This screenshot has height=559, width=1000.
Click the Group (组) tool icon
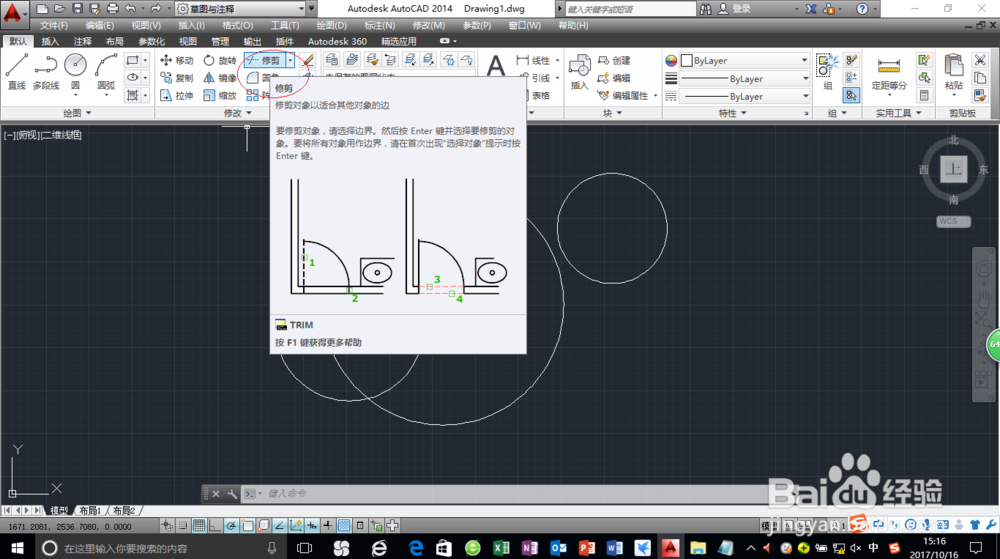(828, 71)
